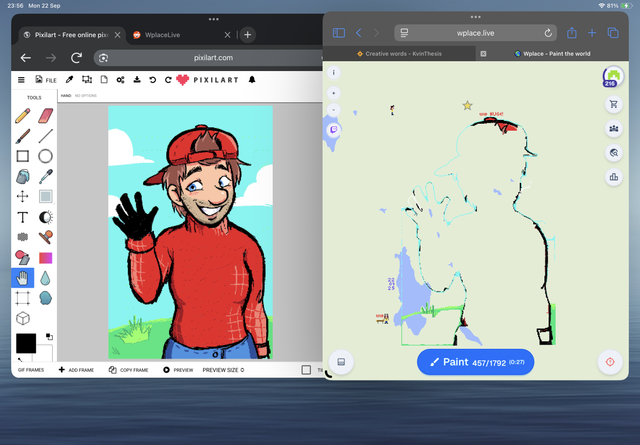The image size is (640, 445).
Task: Select the Lighten/Darken tool
Action: [x=45, y=217]
